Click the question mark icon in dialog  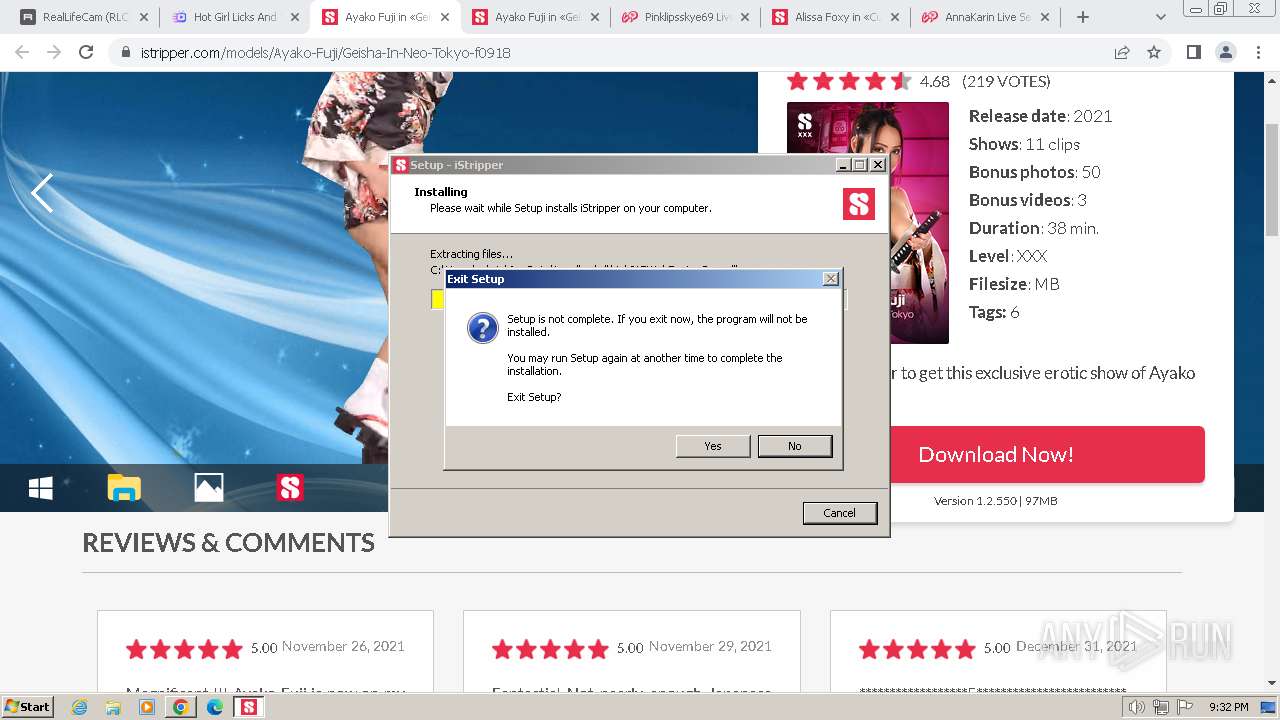482,328
